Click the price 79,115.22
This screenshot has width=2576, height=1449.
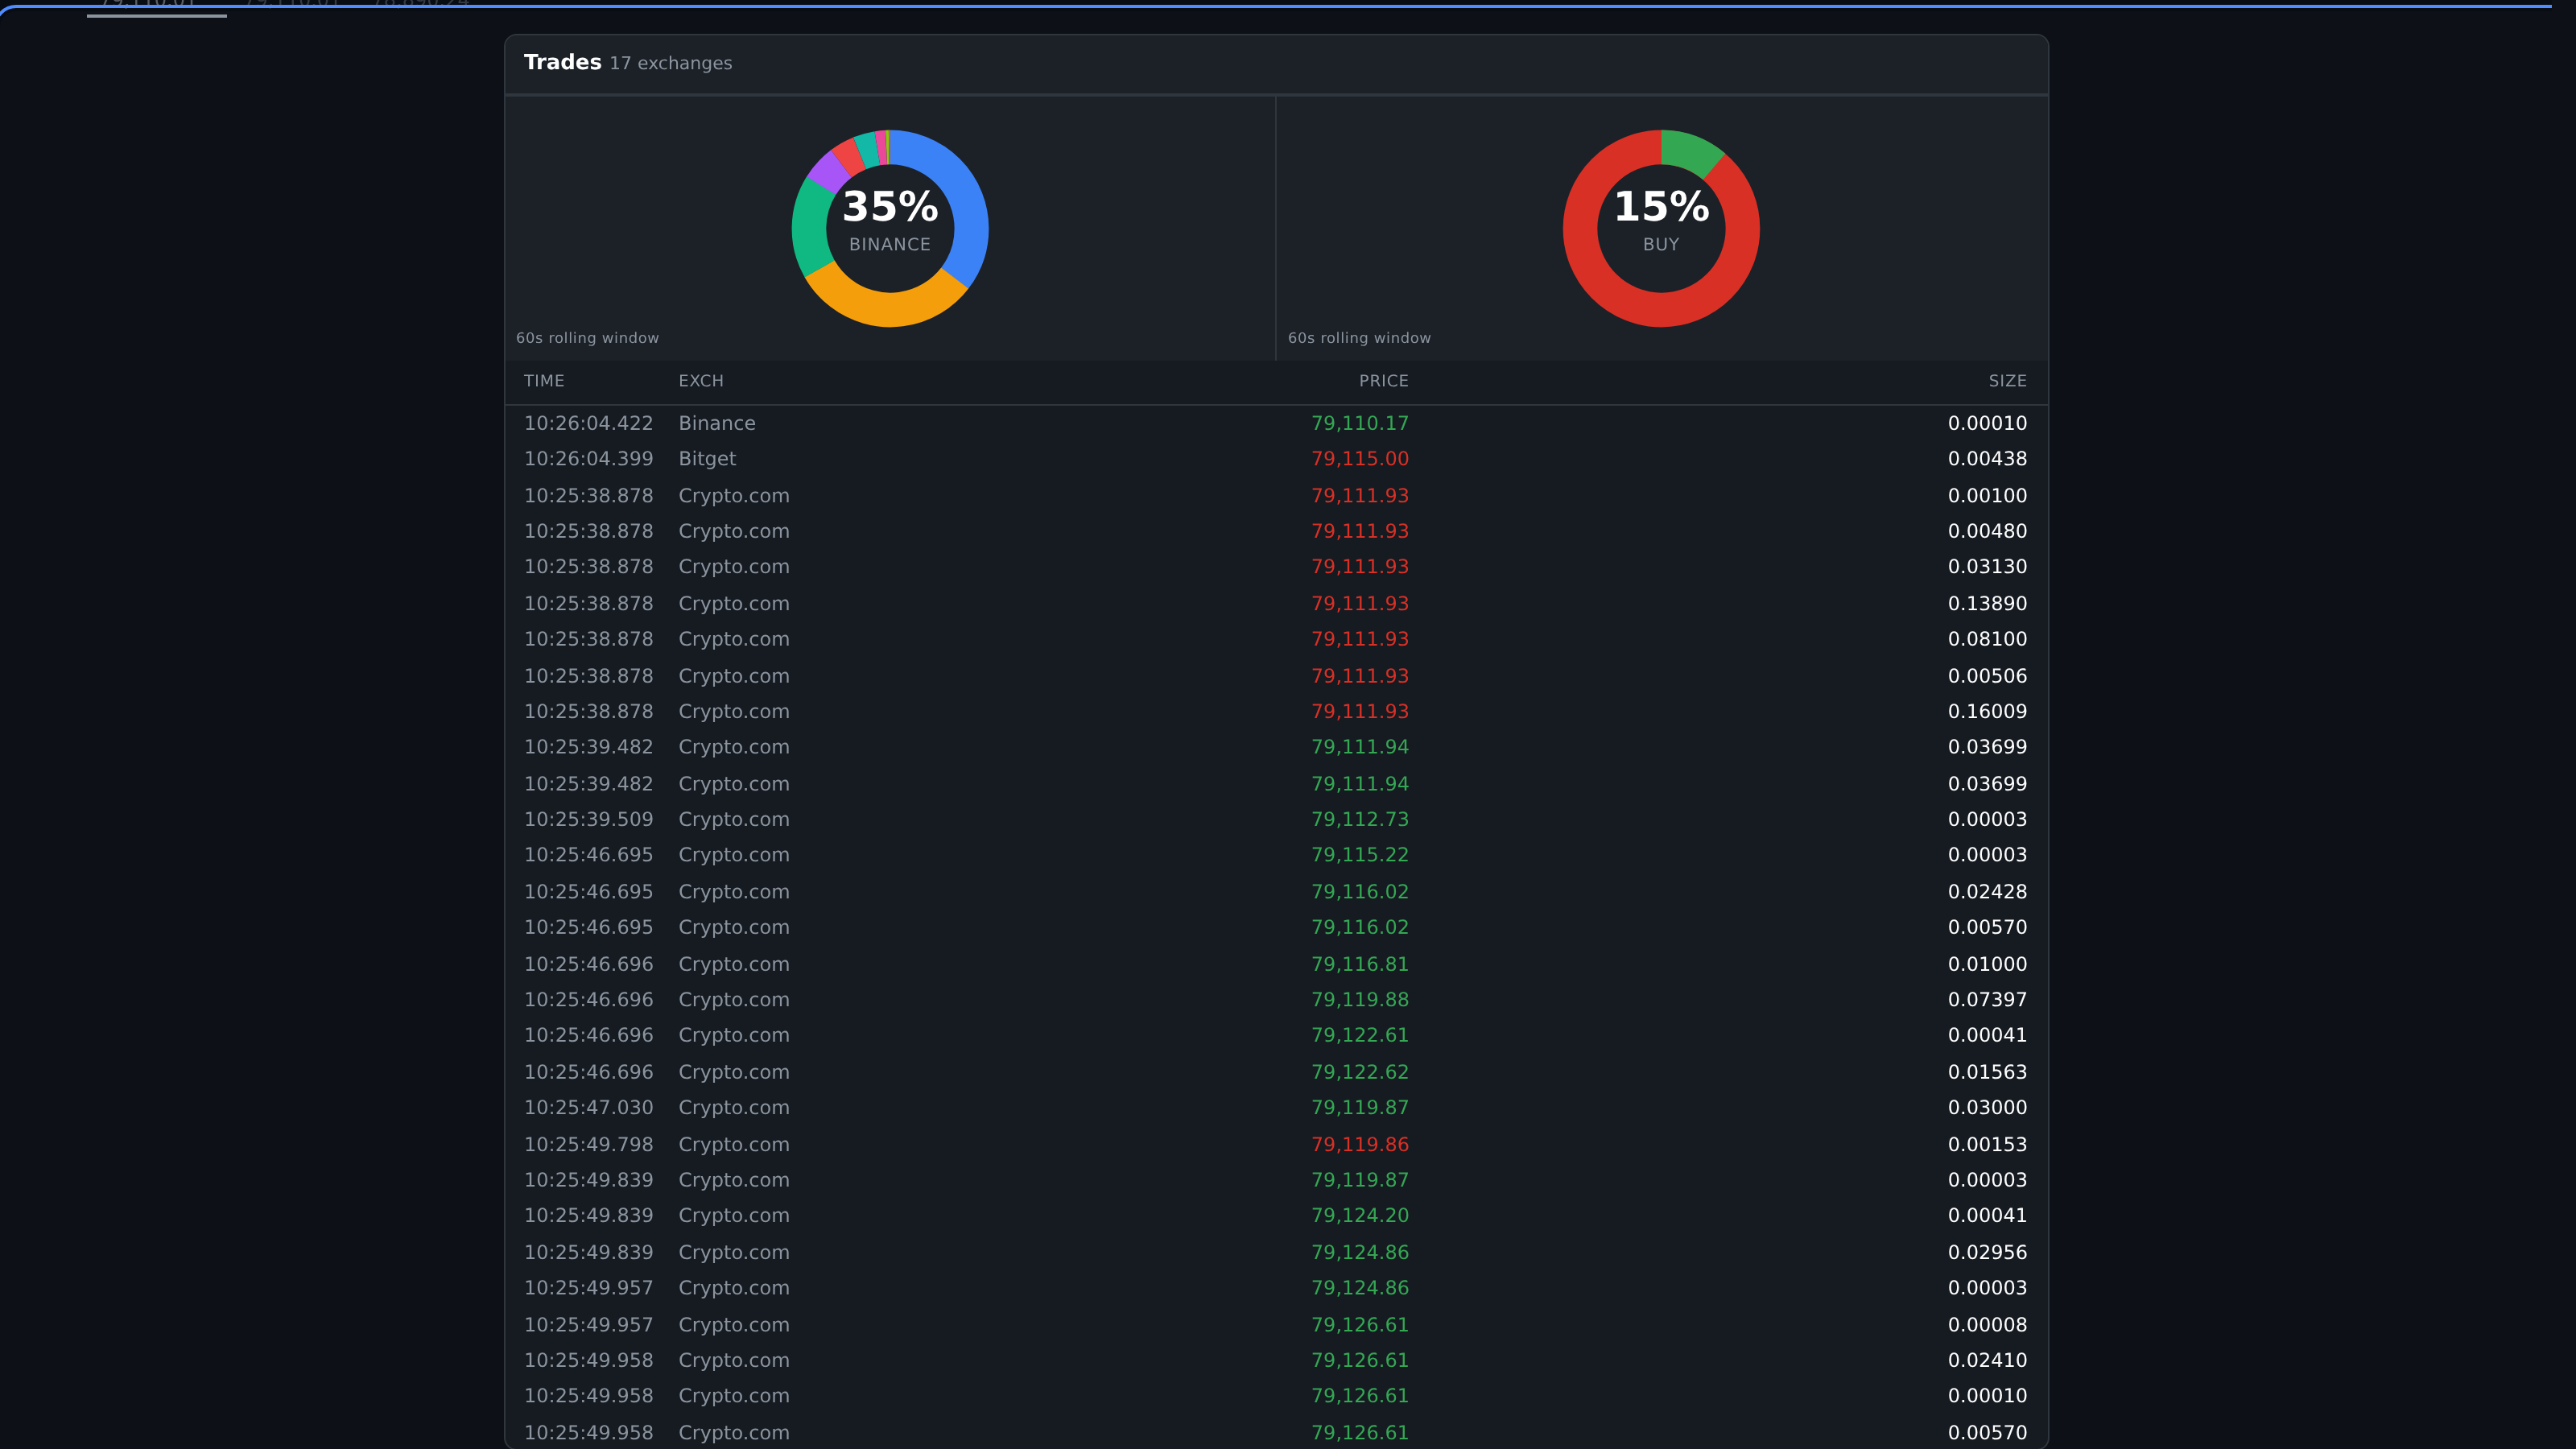[x=1360, y=855]
